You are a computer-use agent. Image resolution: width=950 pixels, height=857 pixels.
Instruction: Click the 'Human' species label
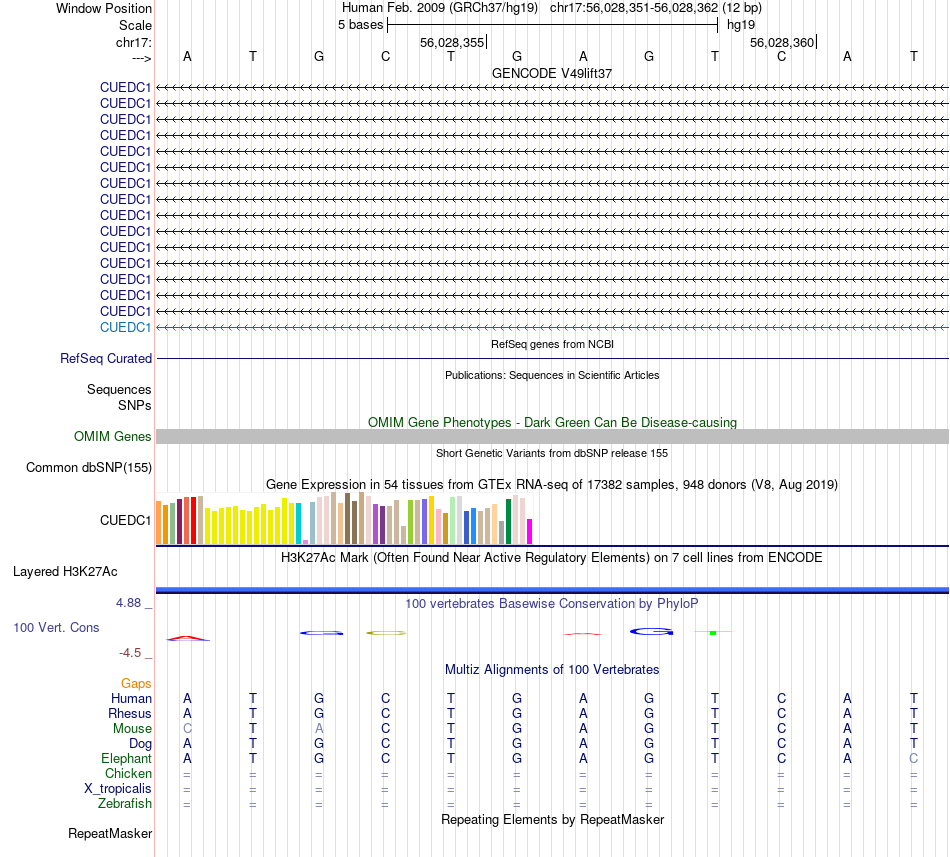(131, 698)
